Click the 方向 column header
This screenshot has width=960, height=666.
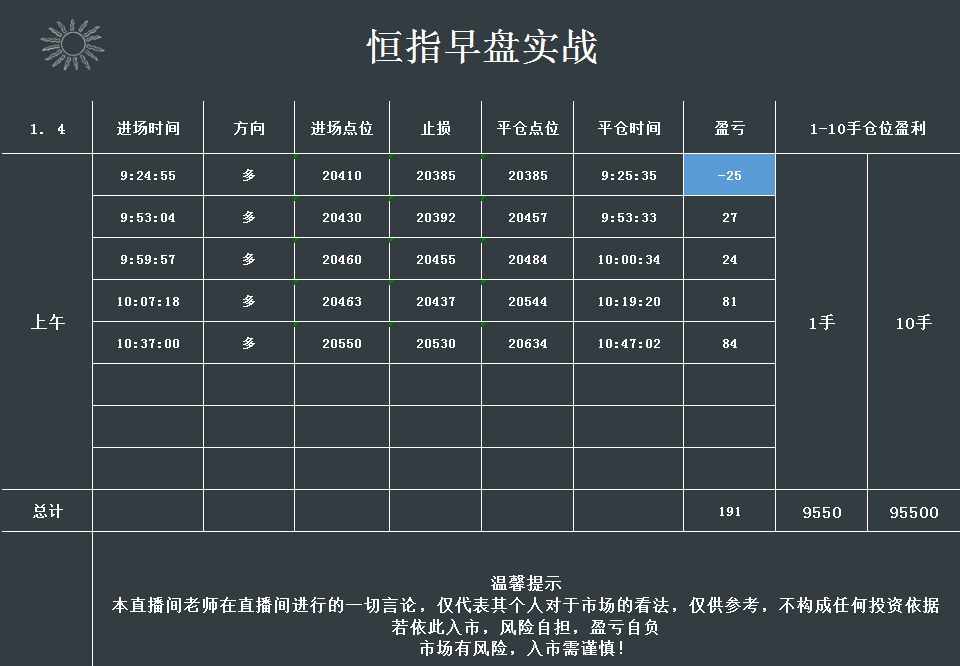tap(249, 128)
